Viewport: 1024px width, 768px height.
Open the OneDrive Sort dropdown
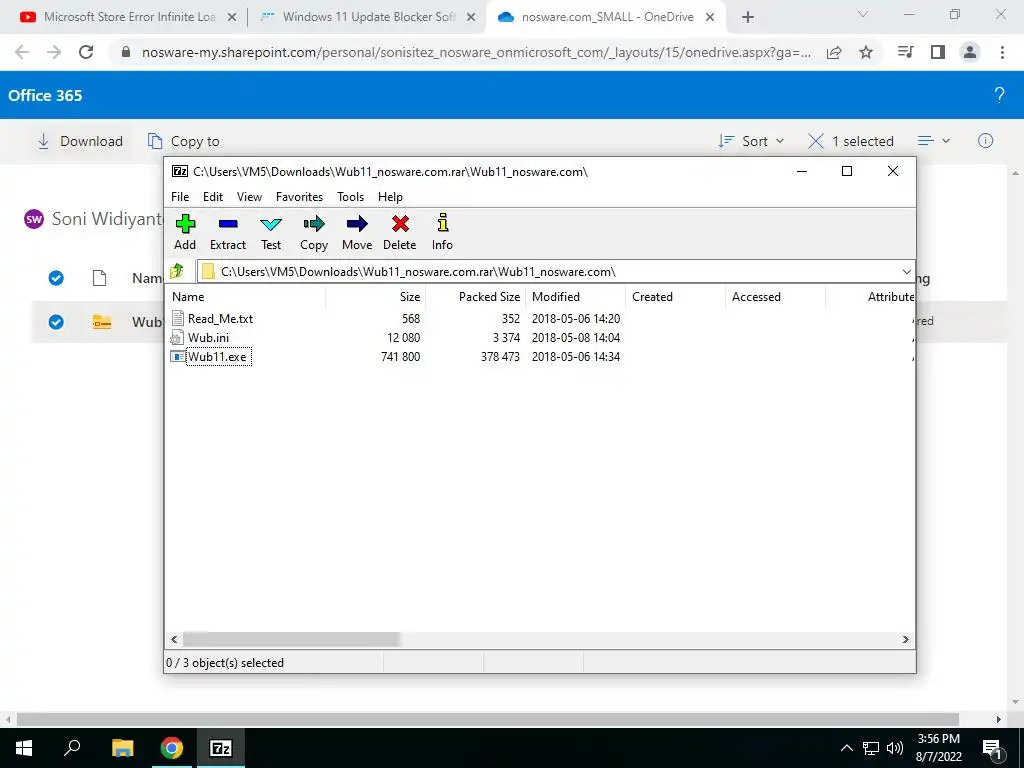pyautogui.click(x=751, y=141)
